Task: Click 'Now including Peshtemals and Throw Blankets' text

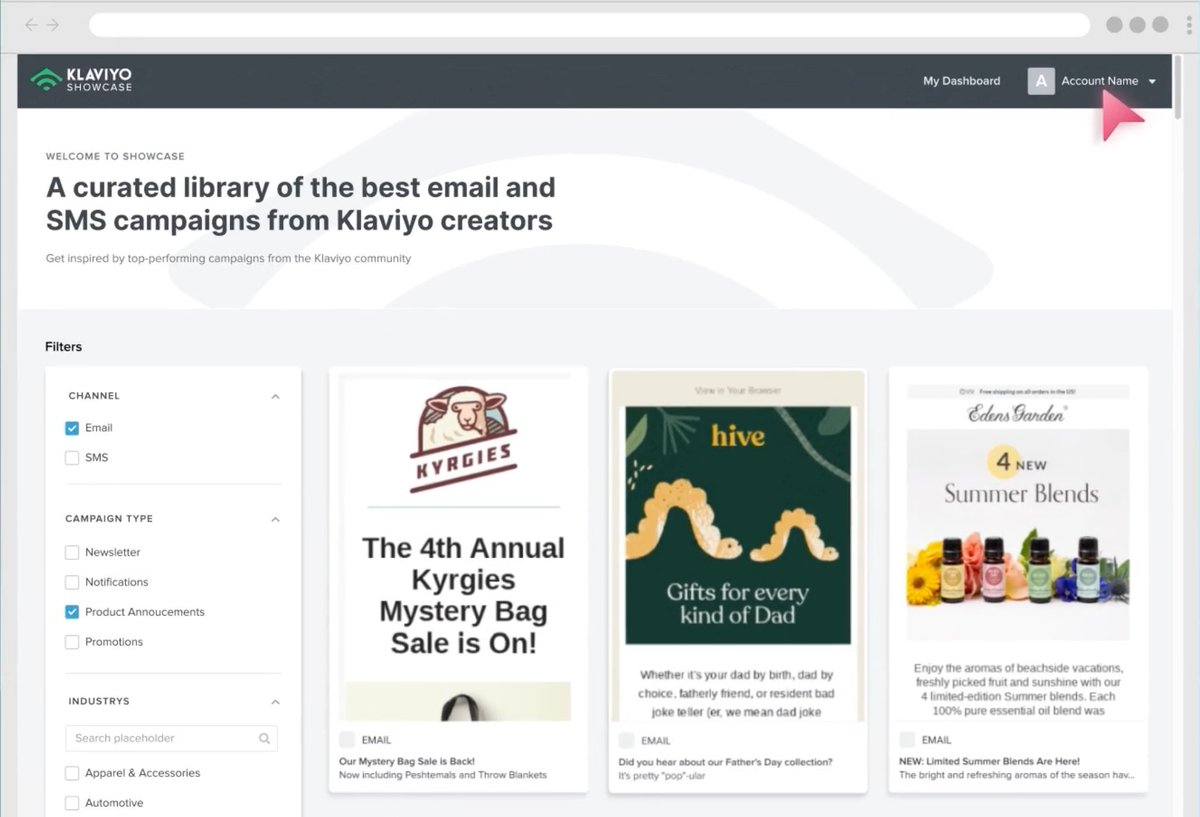Action: click(x=443, y=775)
